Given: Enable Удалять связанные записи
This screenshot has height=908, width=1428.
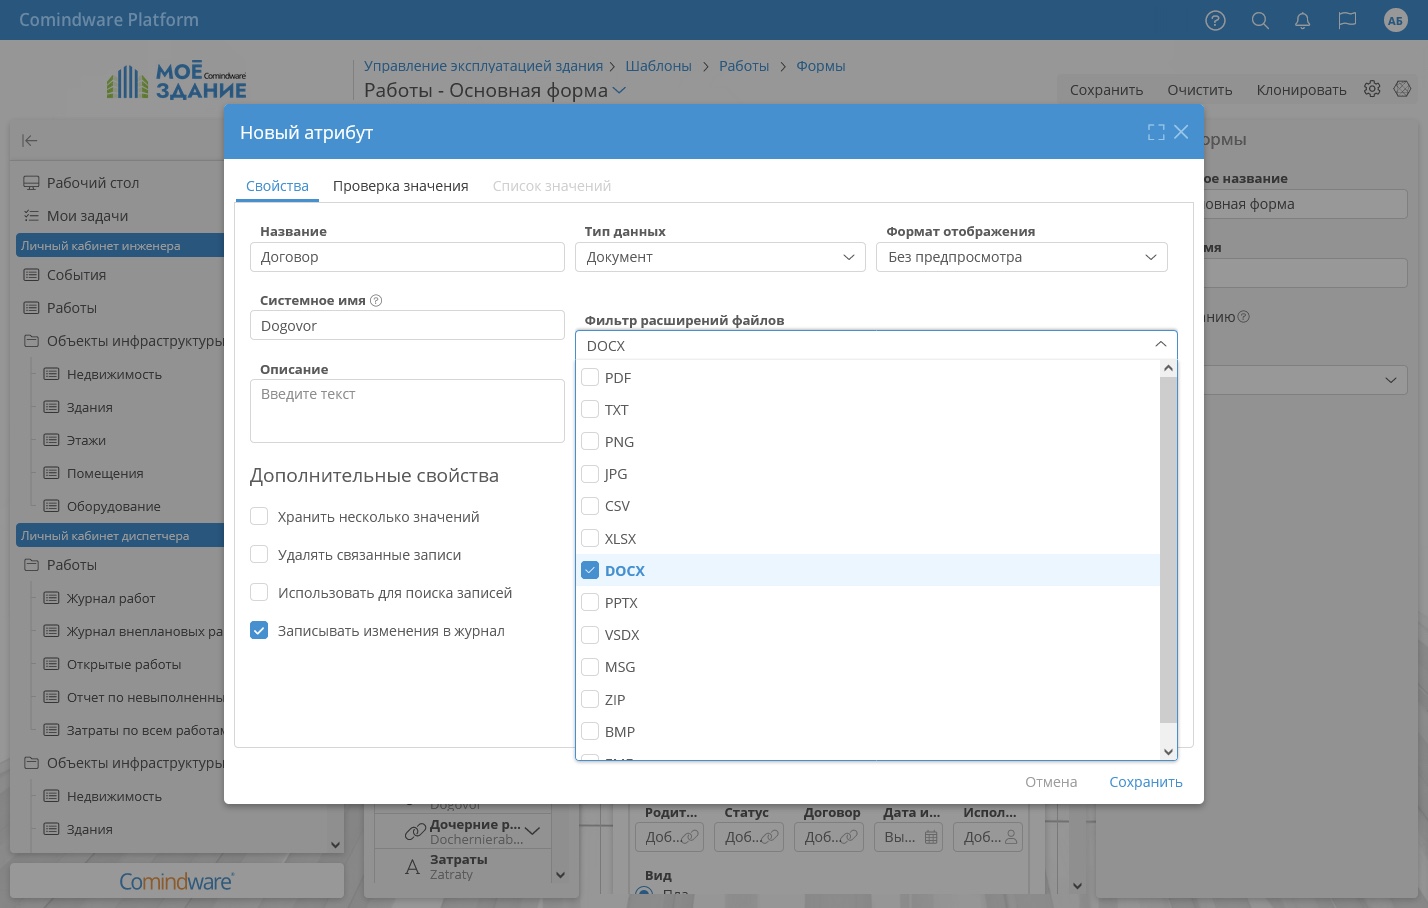Looking at the screenshot, I should [259, 554].
